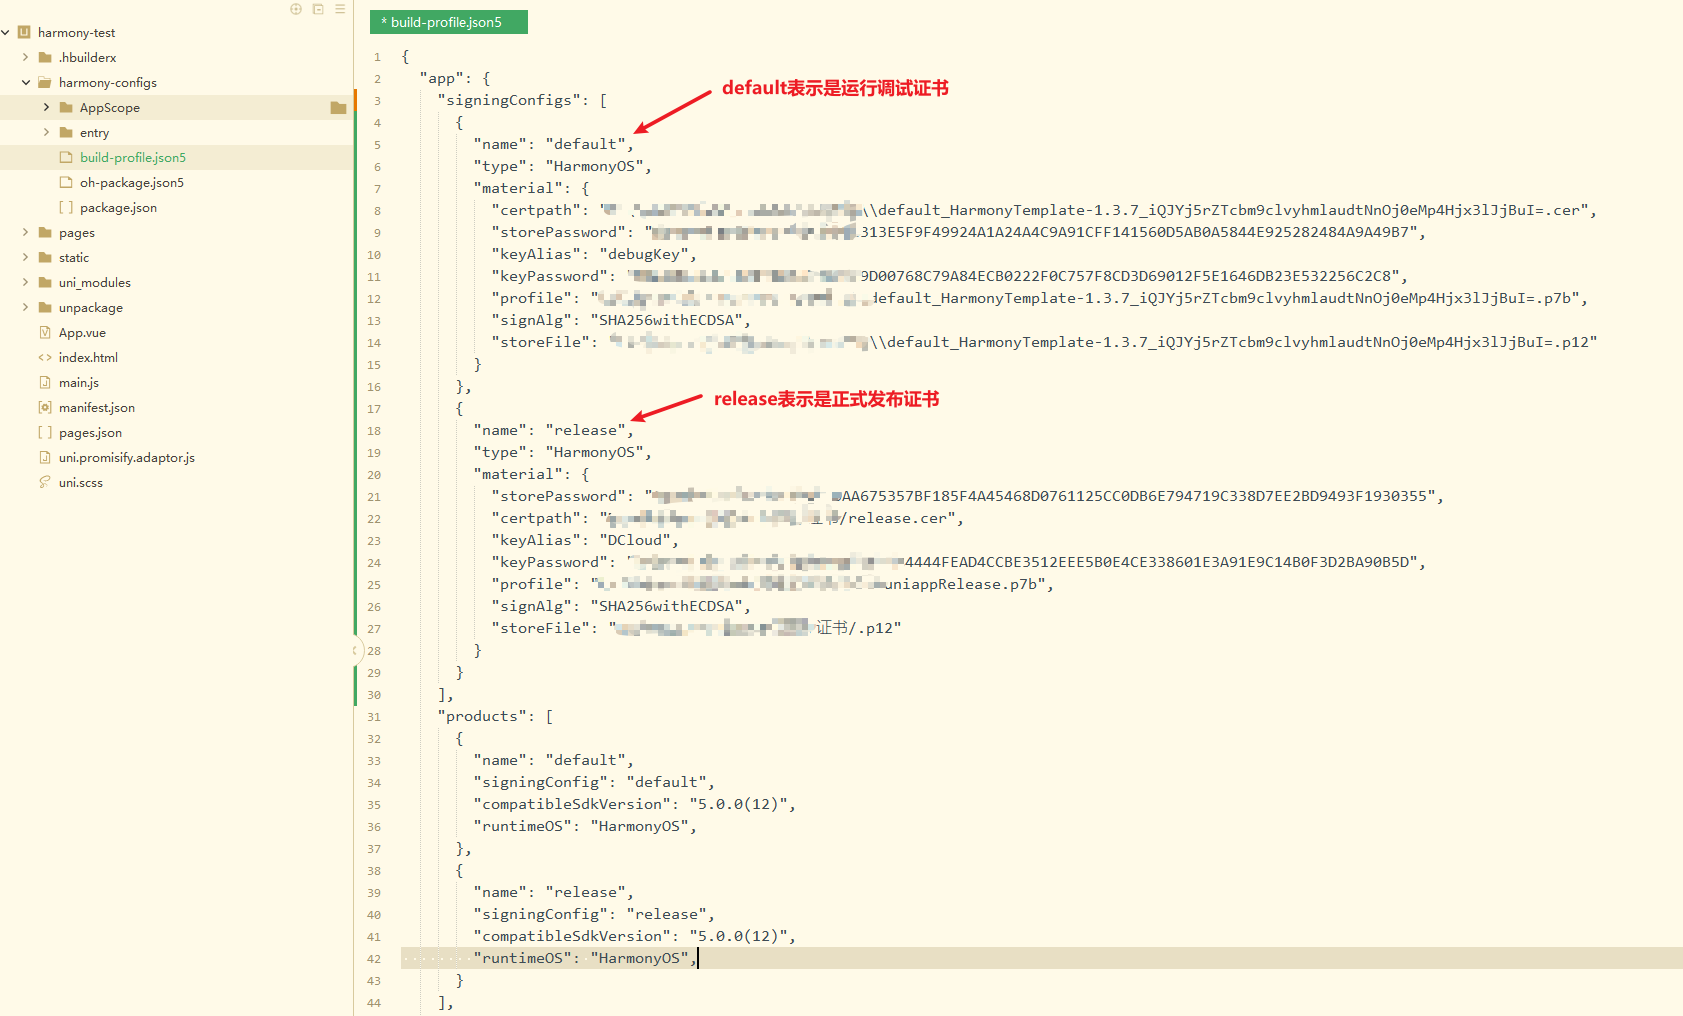
Task: Click the uni_modules folder icon
Action: tap(45, 283)
